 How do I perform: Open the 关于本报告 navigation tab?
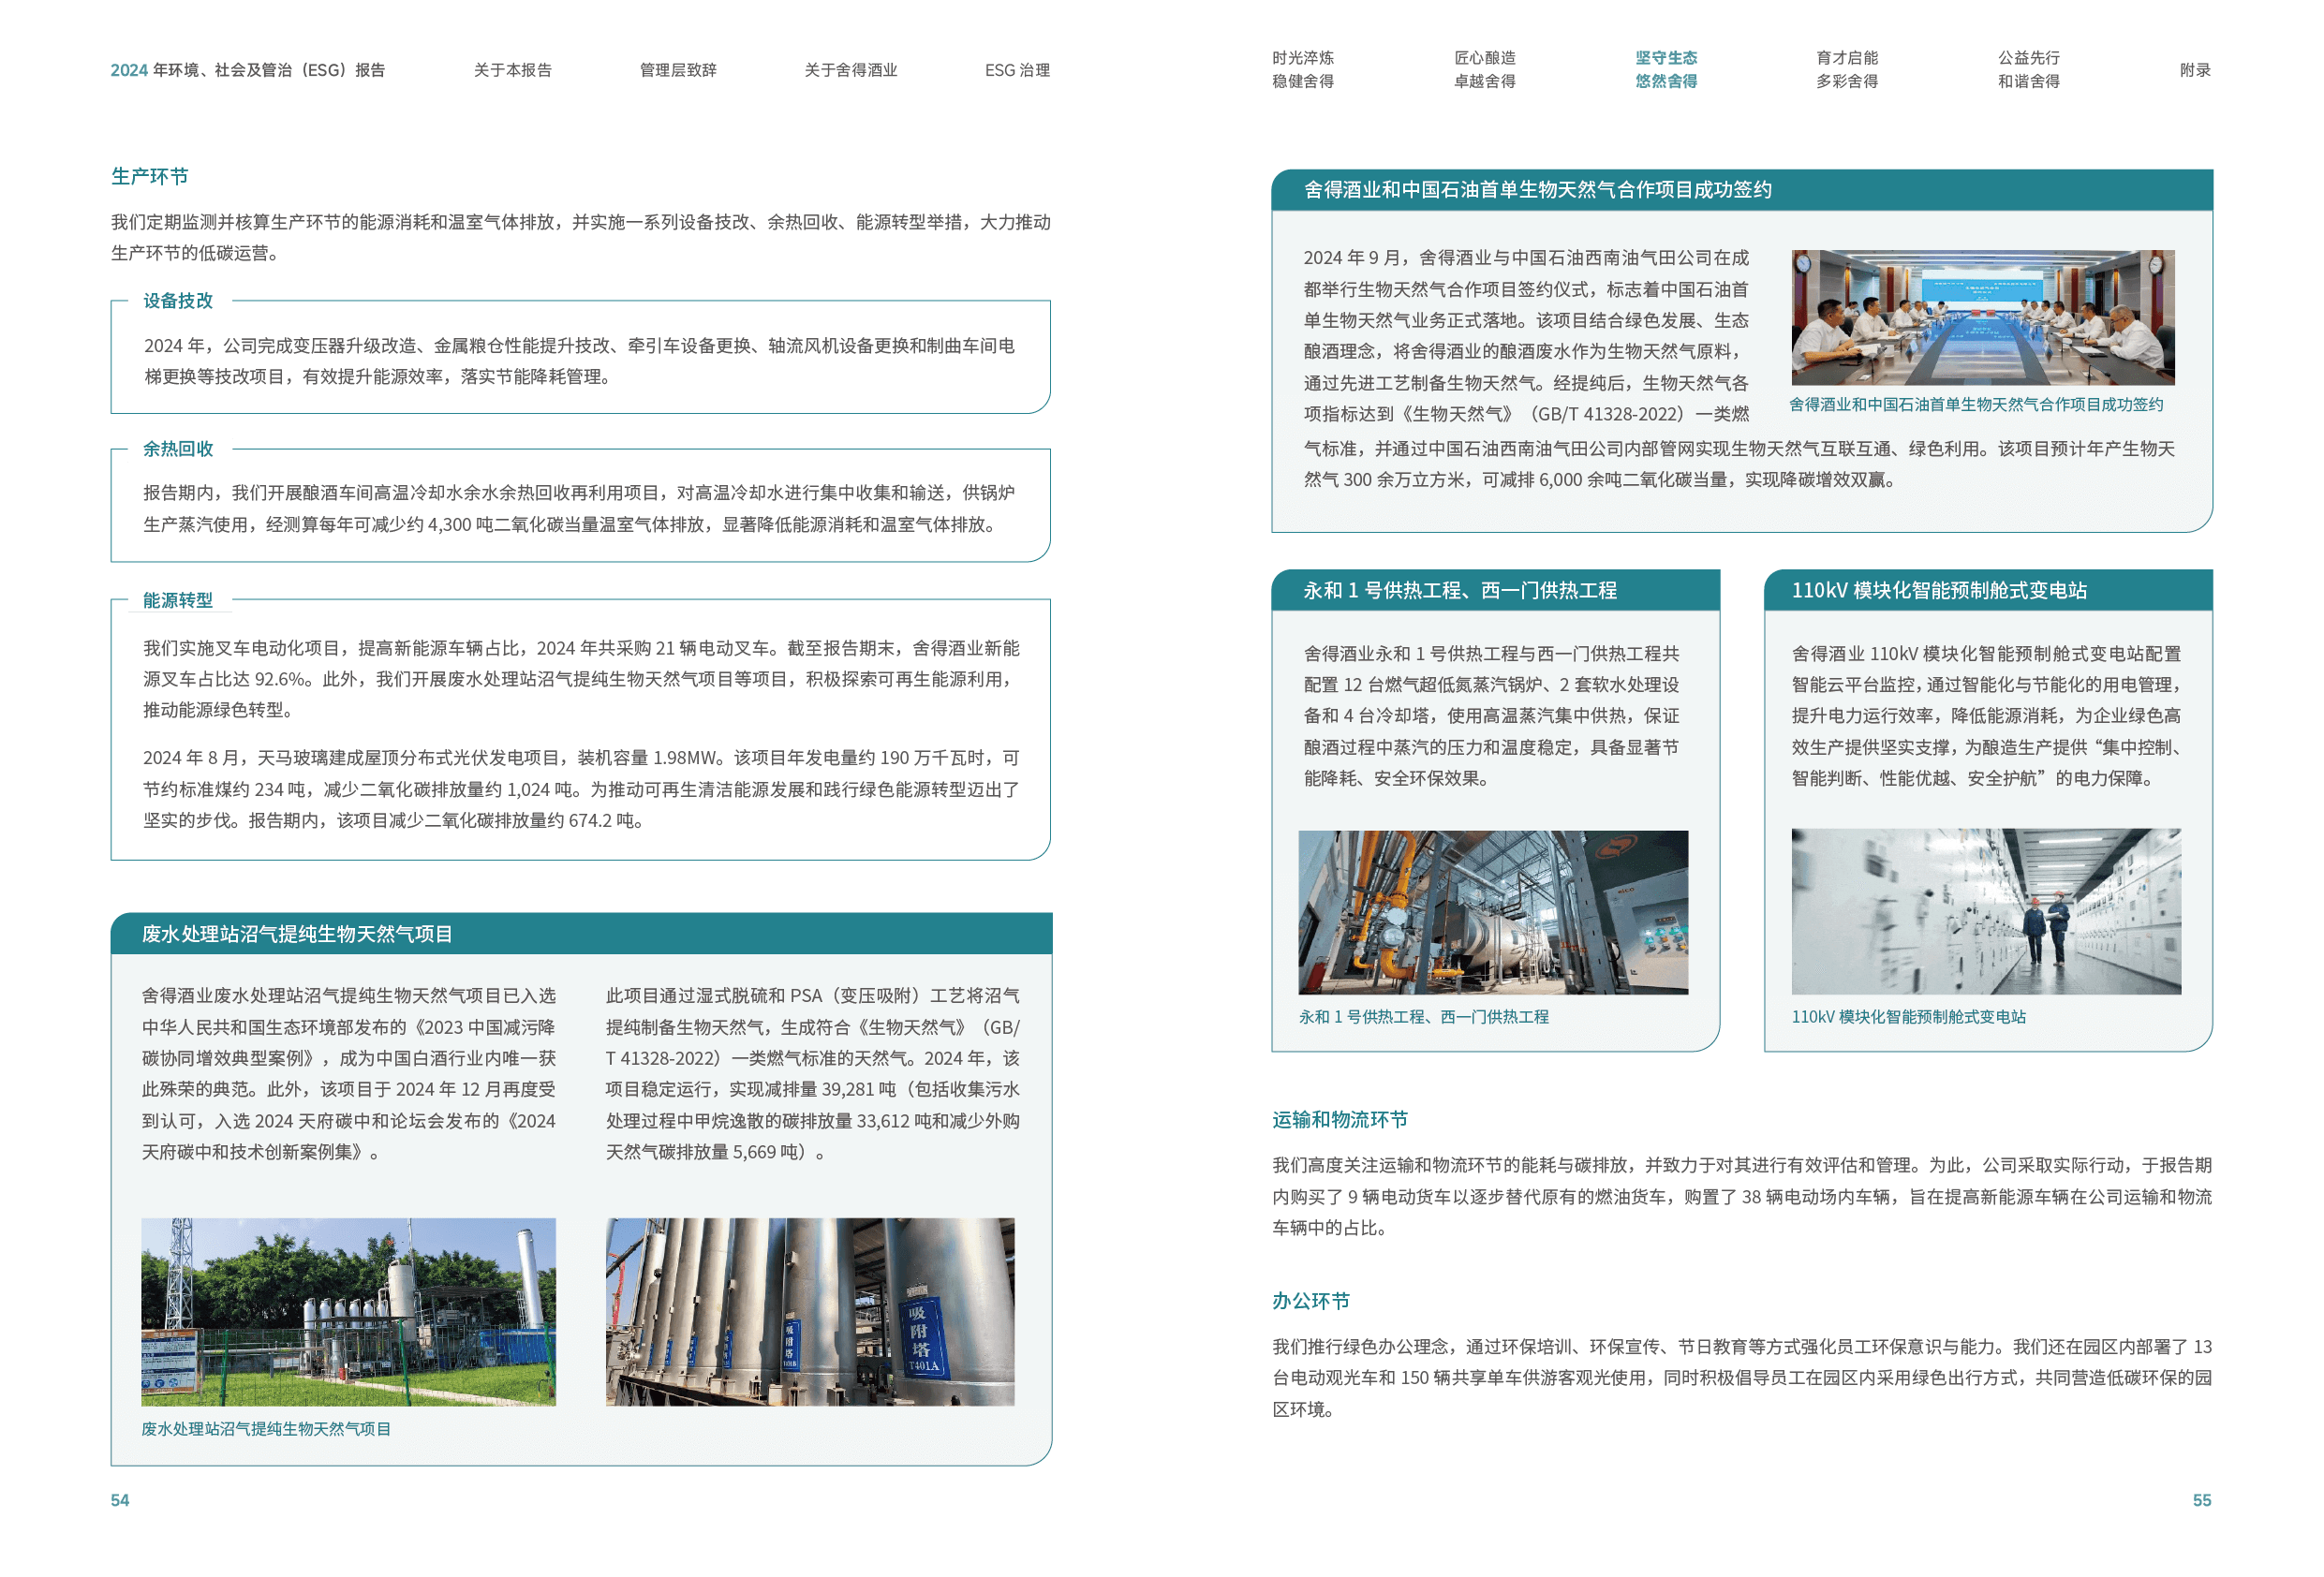(512, 70)
